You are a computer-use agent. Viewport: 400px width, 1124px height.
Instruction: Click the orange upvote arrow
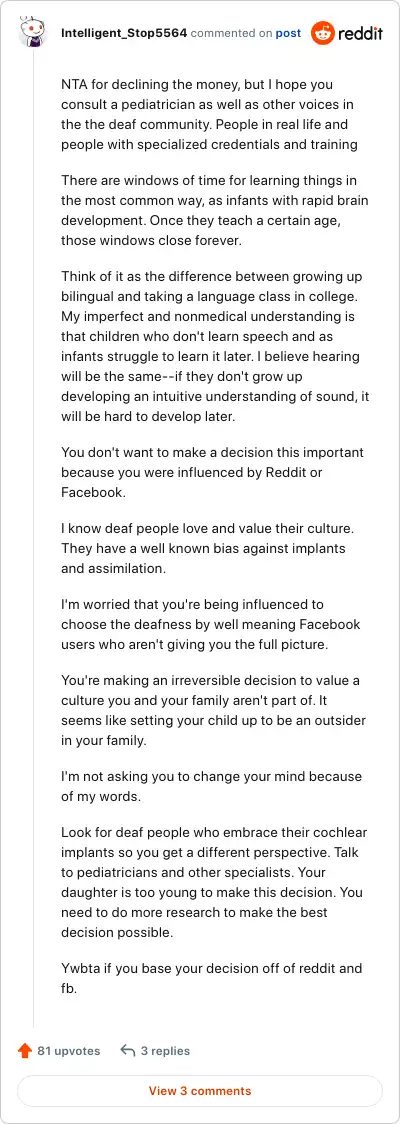(x=25, y=1051)
